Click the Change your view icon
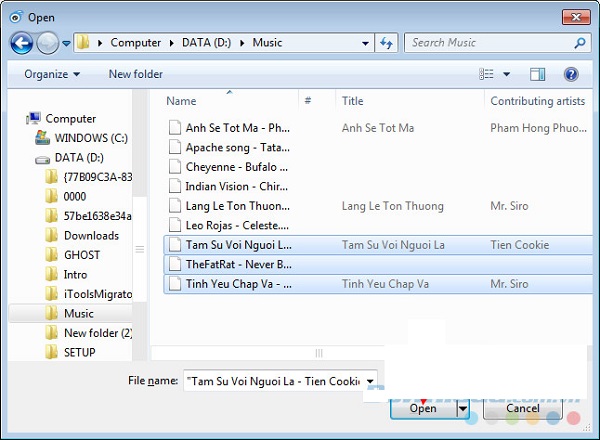Image resolution: width=600 pixels, height=440 pixels. (486, 74)
